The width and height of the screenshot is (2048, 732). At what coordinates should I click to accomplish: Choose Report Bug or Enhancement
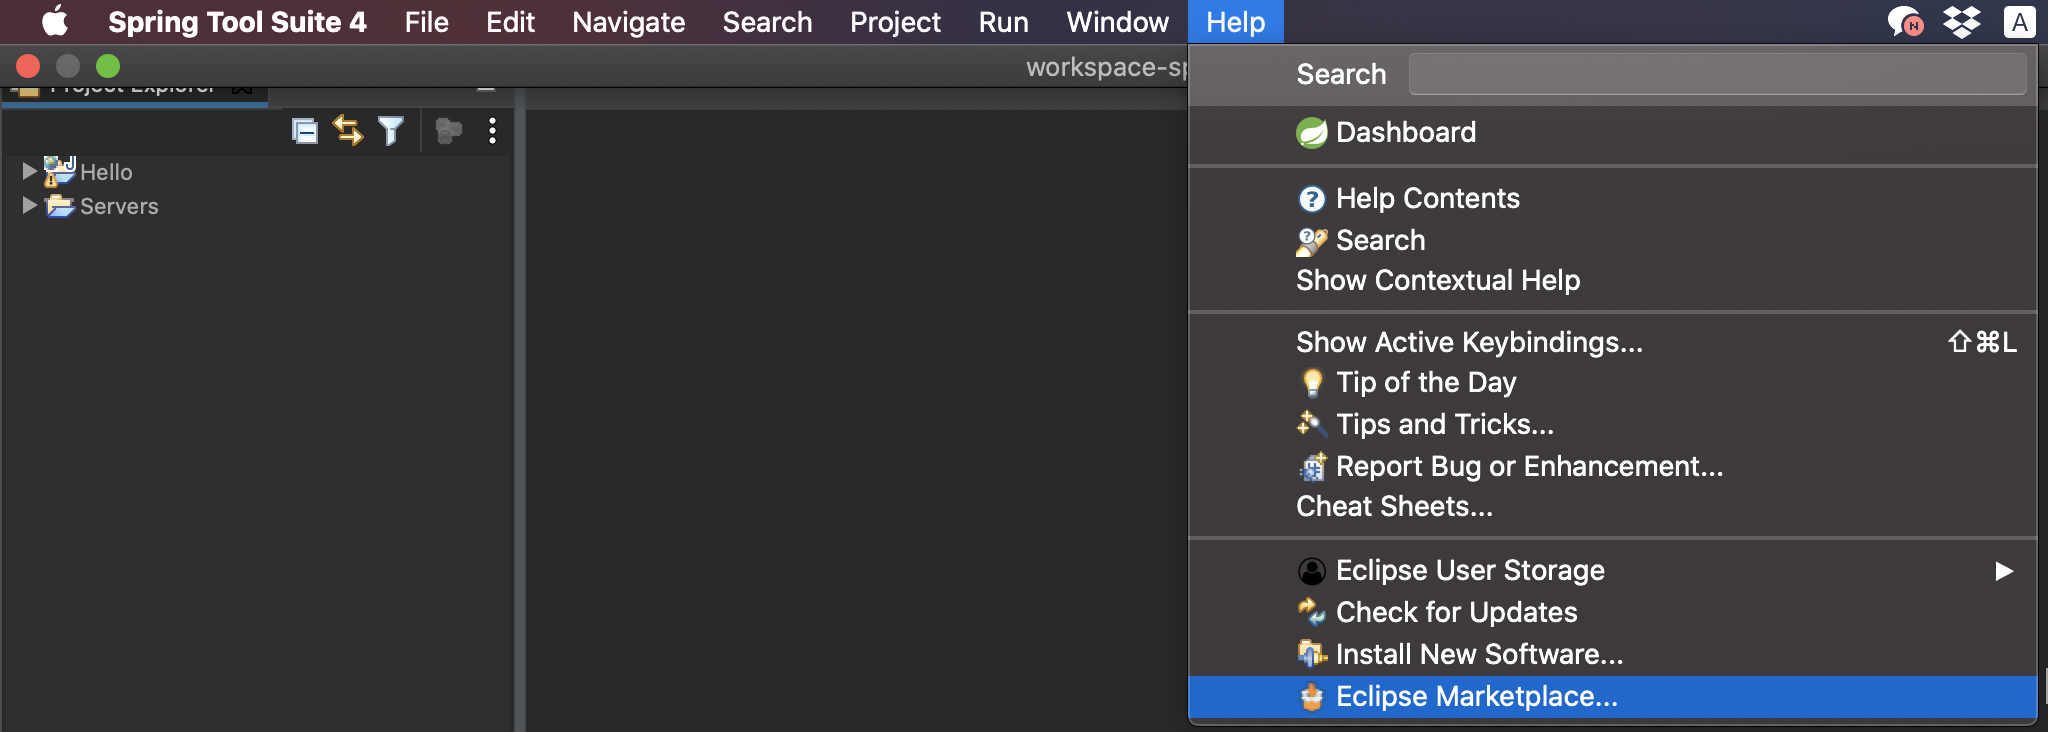click(x=1612, y=466)
